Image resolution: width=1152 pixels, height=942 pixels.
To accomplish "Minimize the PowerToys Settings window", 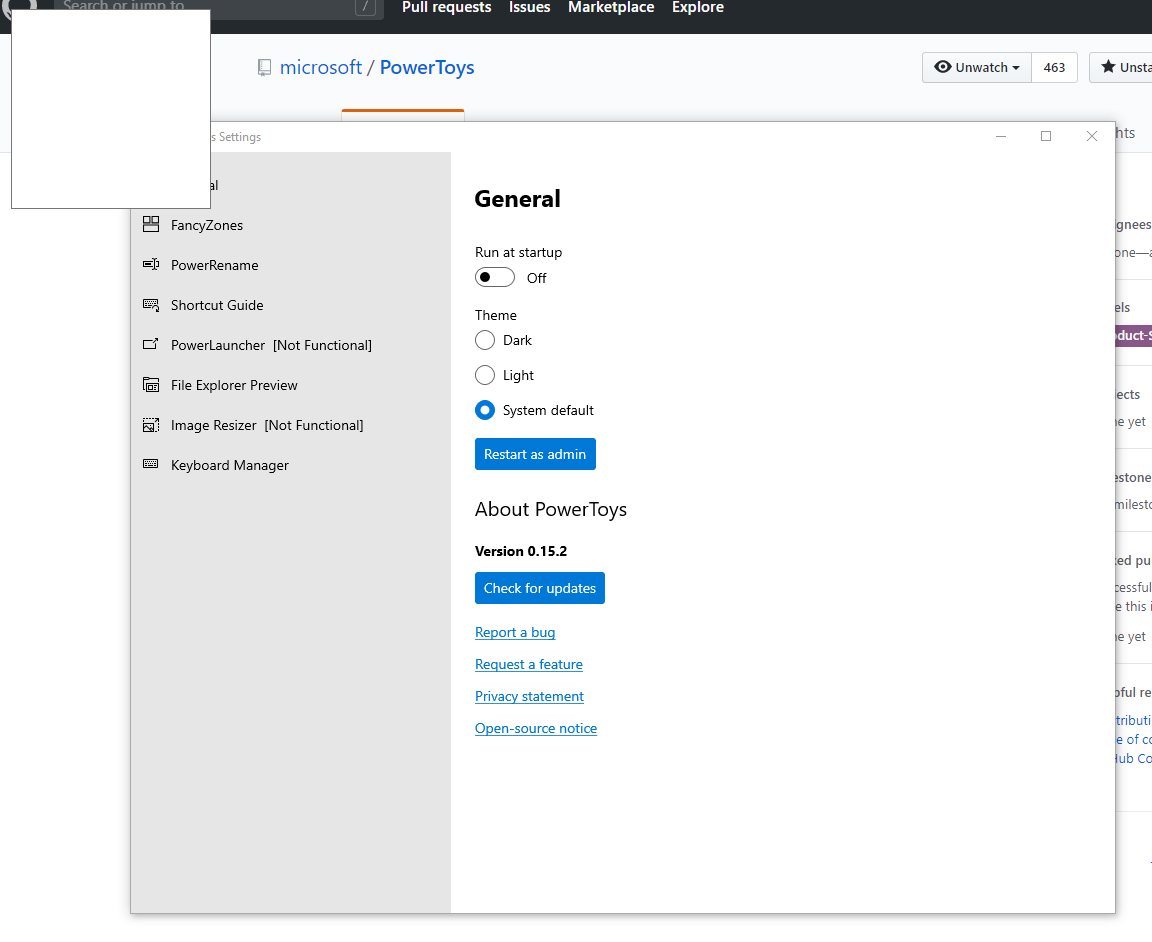I will tap(1001, 136).
